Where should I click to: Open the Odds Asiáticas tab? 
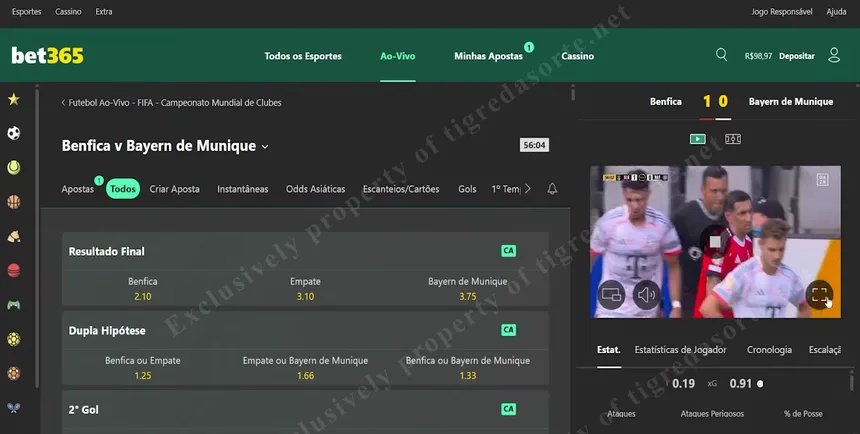point(315,189)
